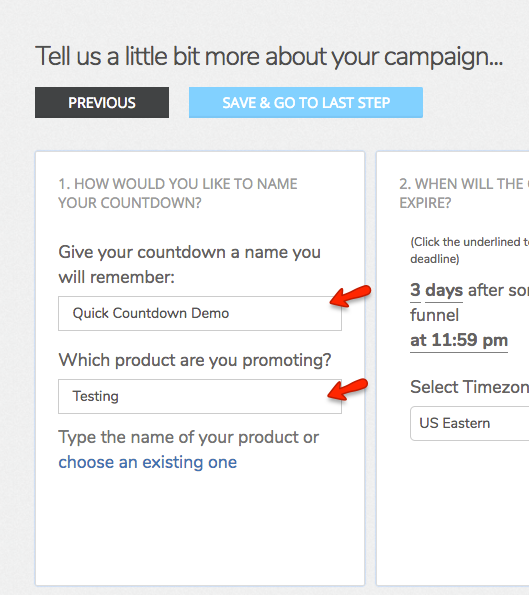Open the choose an existing one link
This screenshot has width=529, height=595.
click(x=148, y=462)
